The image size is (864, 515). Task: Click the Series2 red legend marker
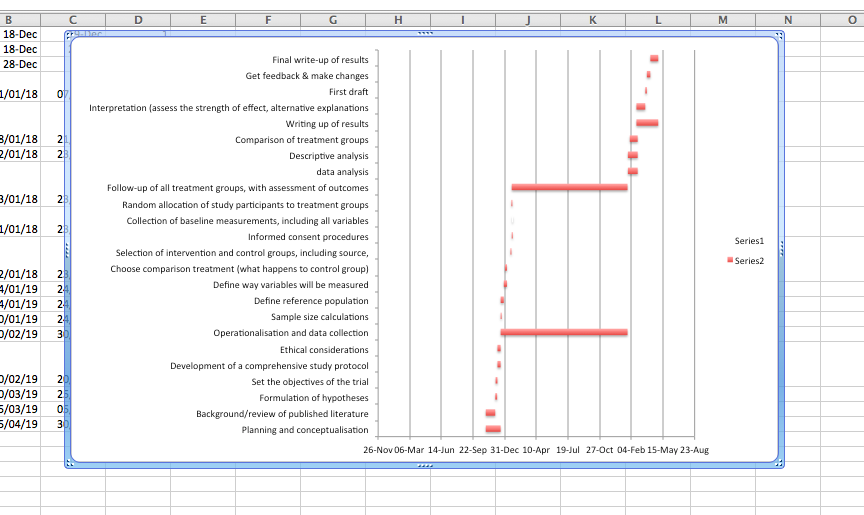[x=730, y=260]
